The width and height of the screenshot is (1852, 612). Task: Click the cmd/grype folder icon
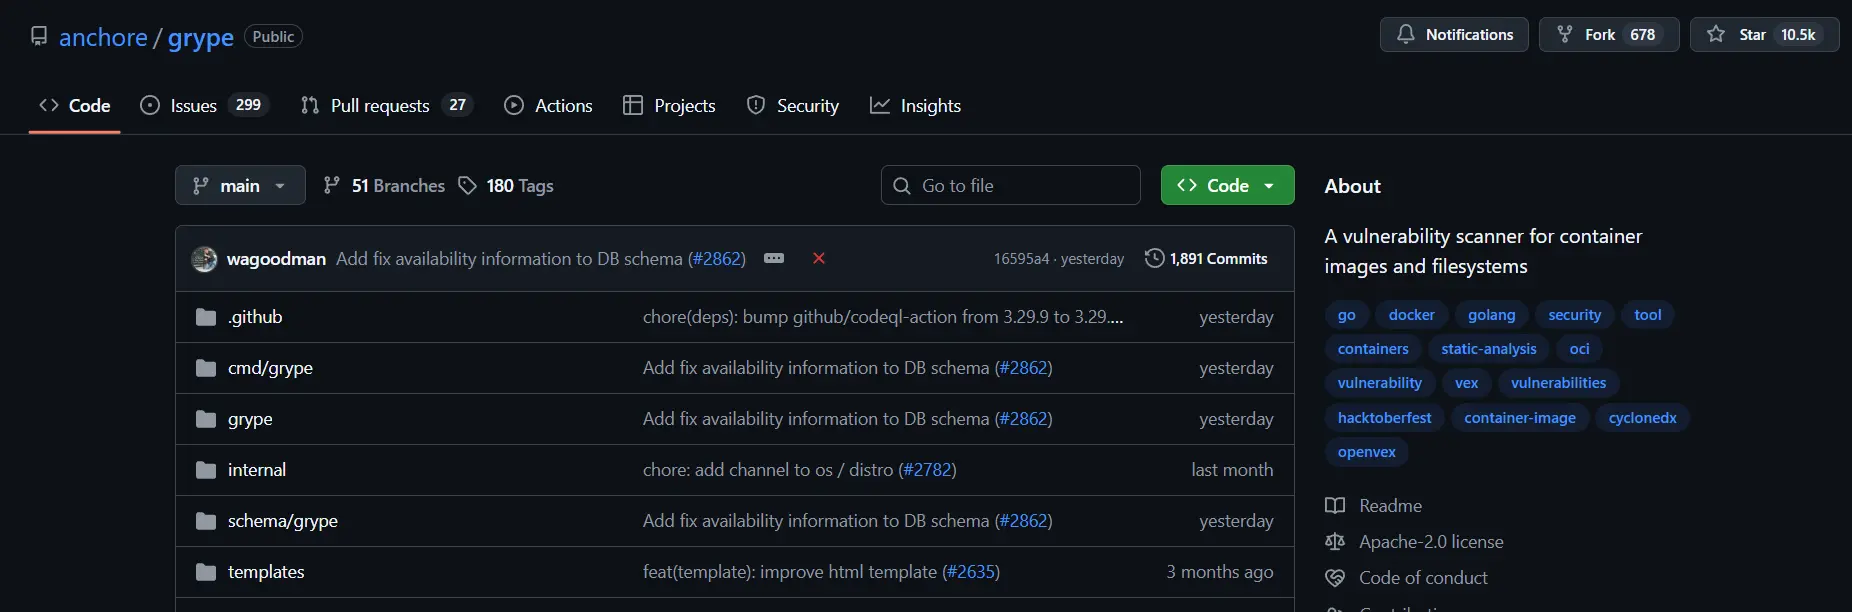pos(206,368)
